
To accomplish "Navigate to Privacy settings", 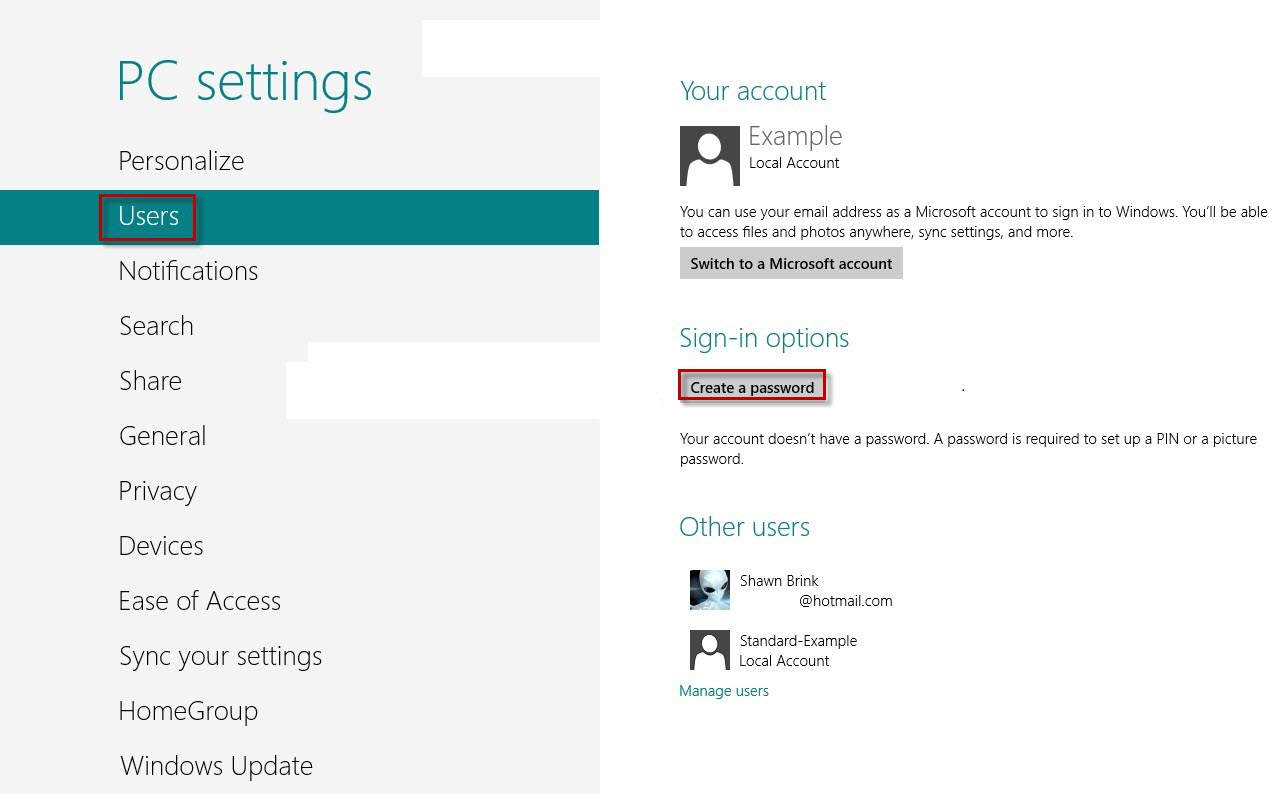I will tap(157, 491).
